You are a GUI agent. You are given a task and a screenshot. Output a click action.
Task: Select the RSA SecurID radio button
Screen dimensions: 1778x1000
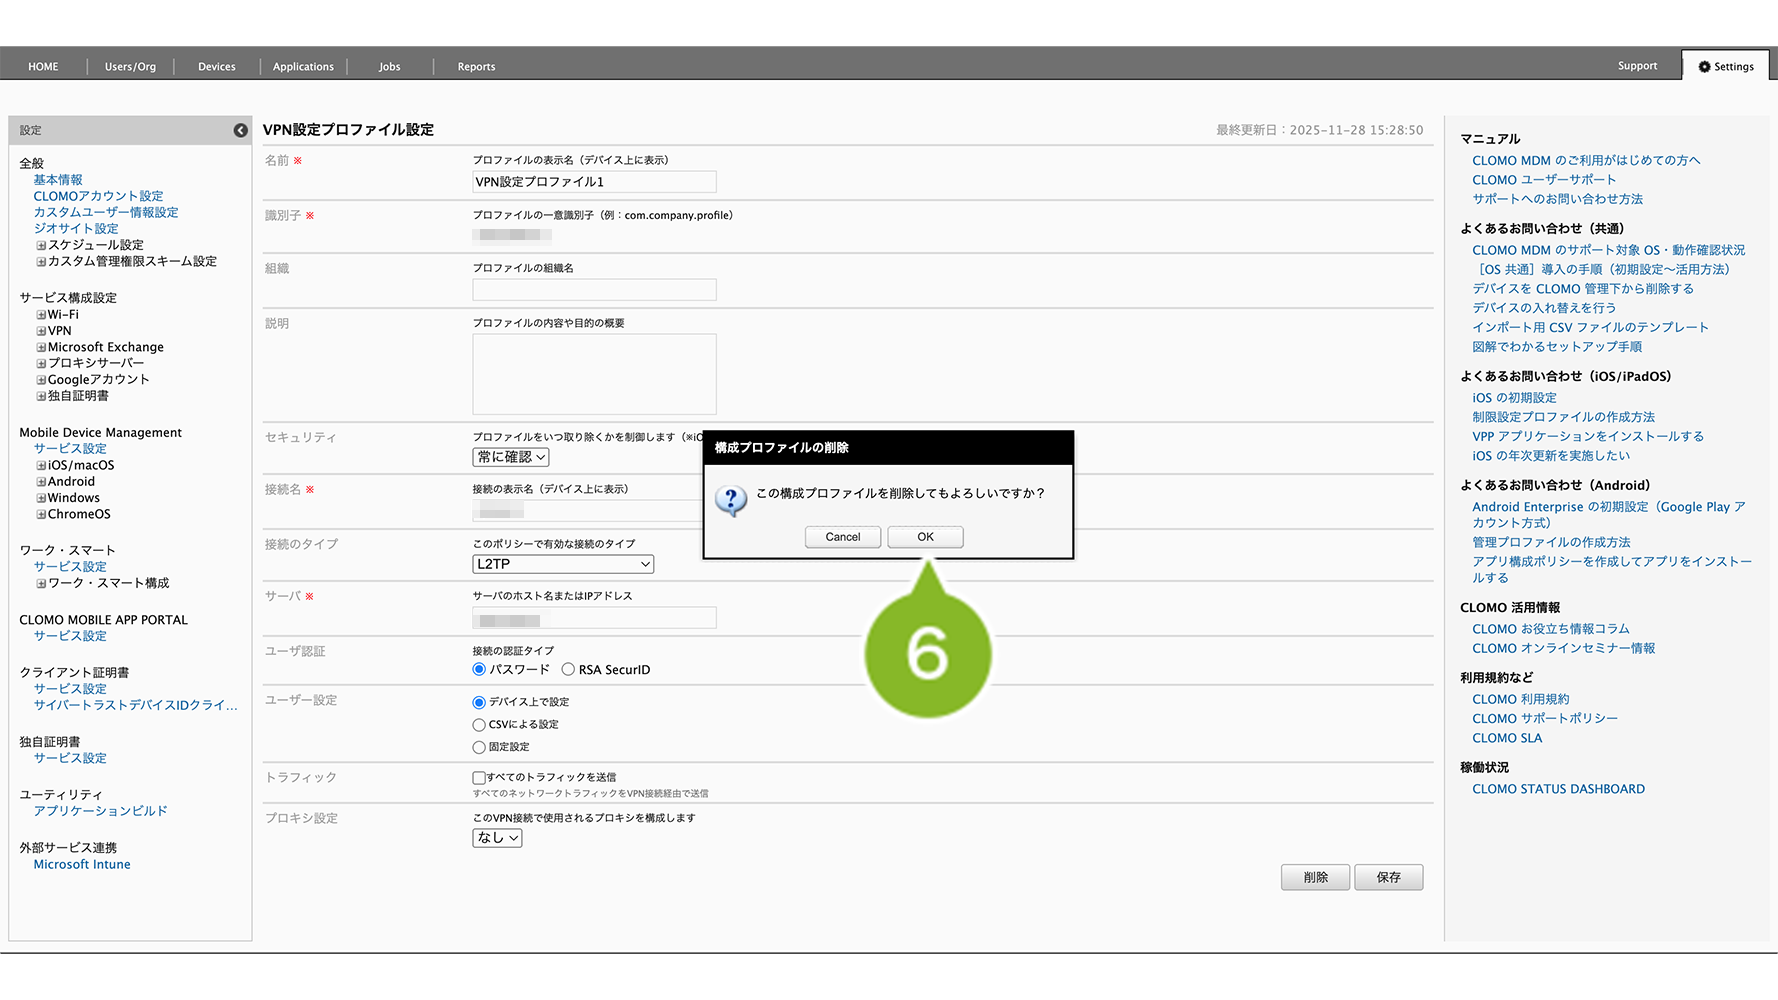point(568,670)
